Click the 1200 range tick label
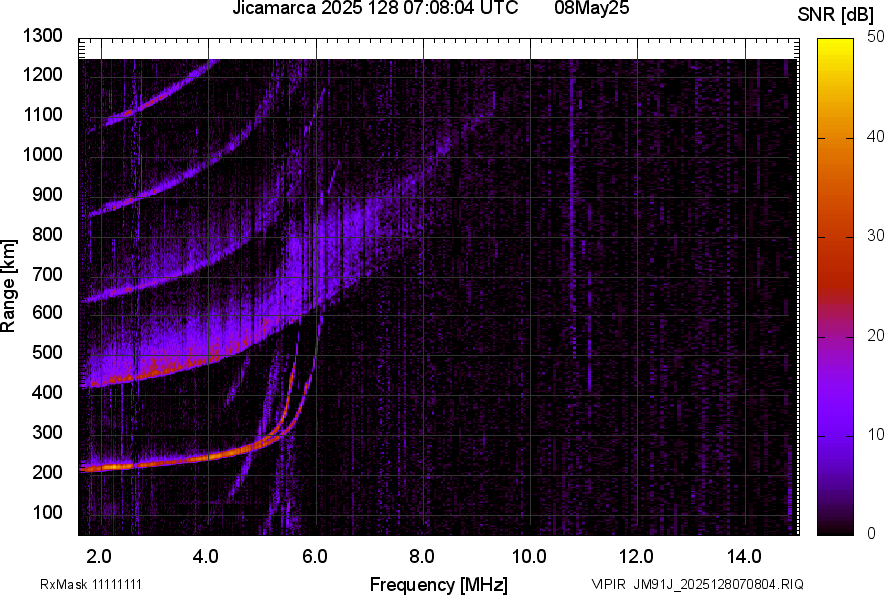This screenshot has width=884, height=595. [42, 74]
